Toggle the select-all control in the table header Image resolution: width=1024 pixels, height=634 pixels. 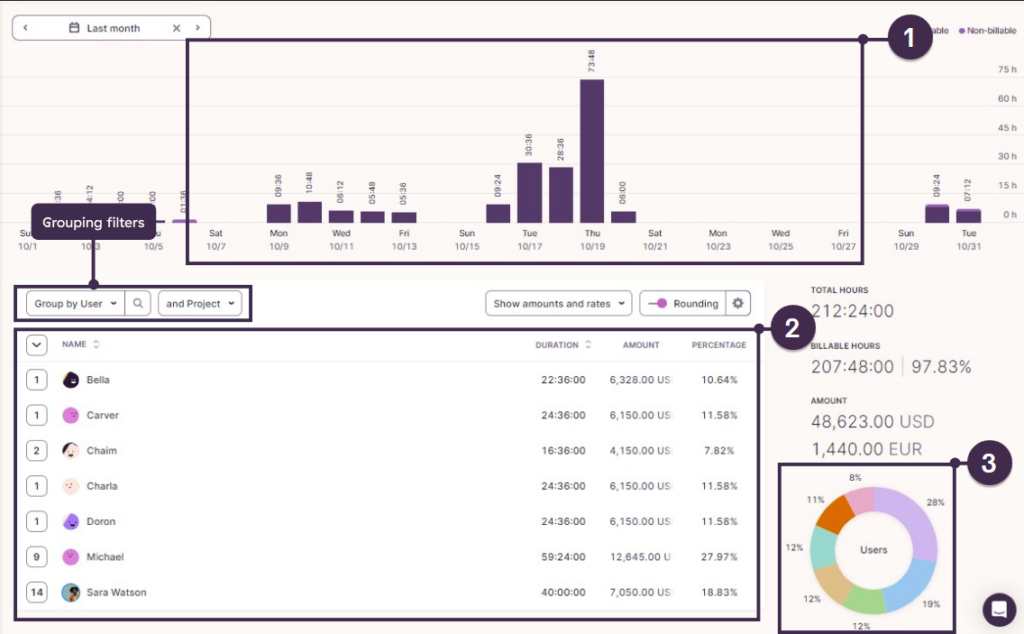[37, 344]
